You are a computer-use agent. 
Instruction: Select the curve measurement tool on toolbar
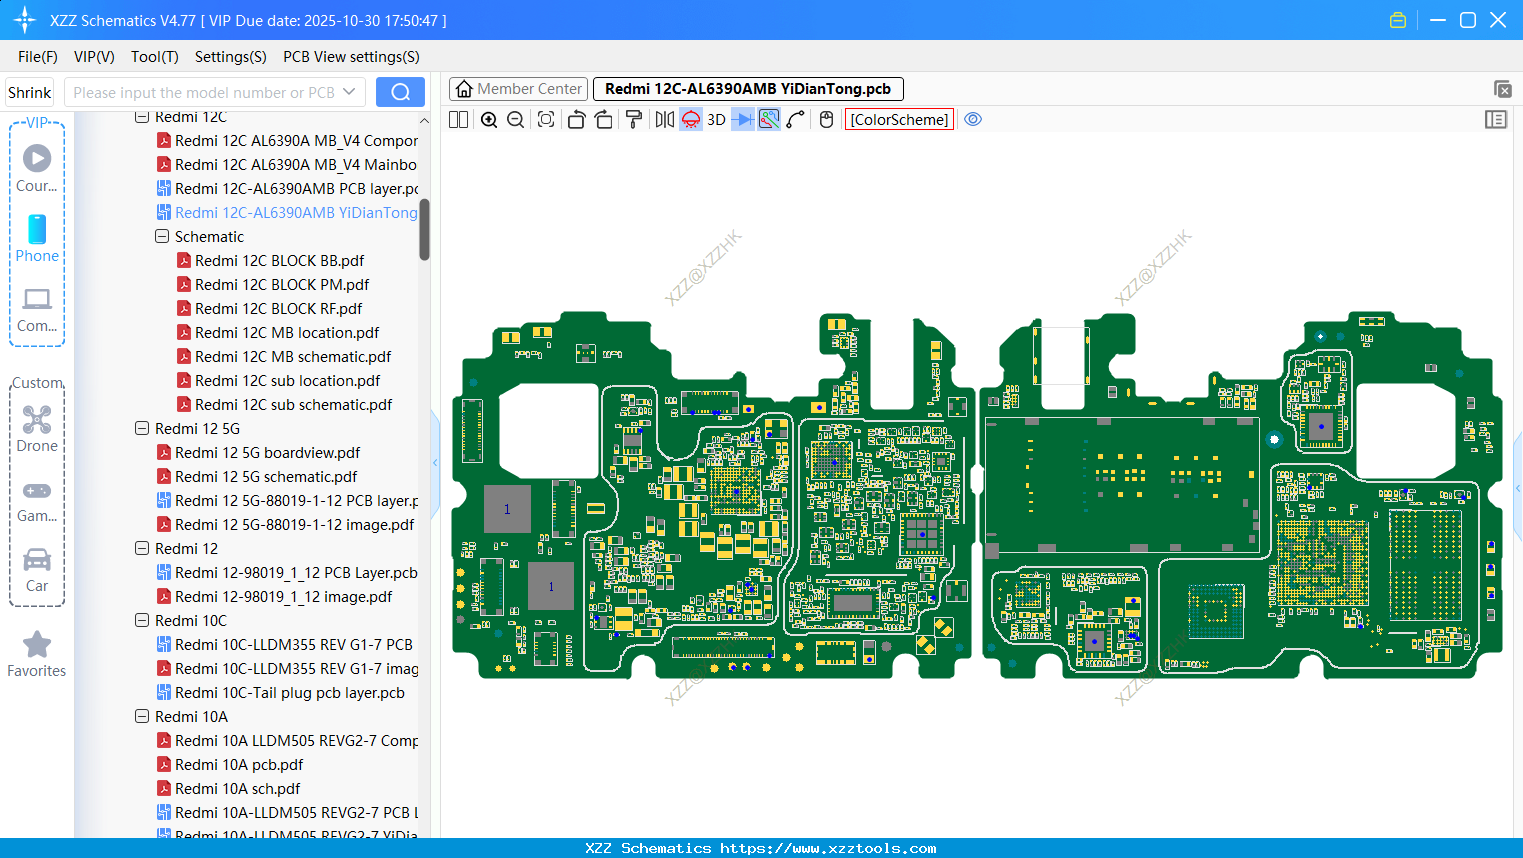click(794, 119)
